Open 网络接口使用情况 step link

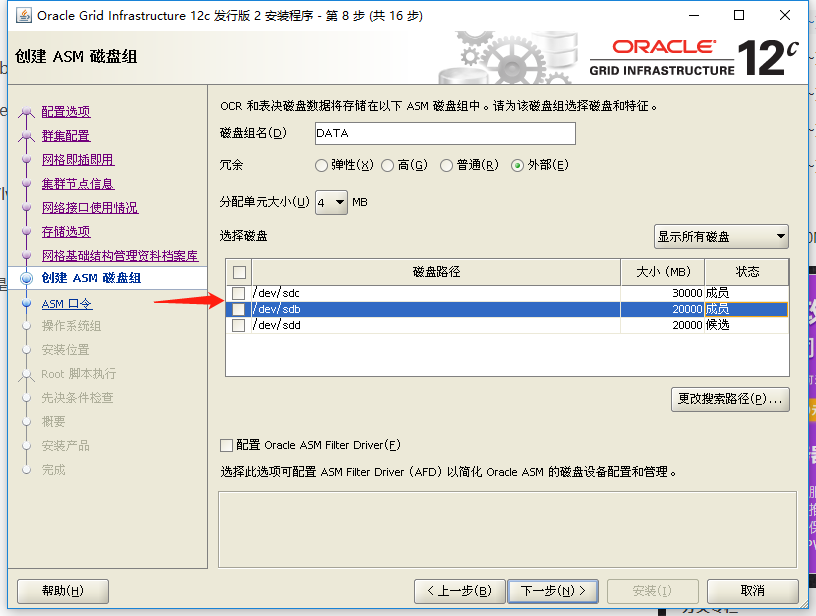click(x=90, y=208)
